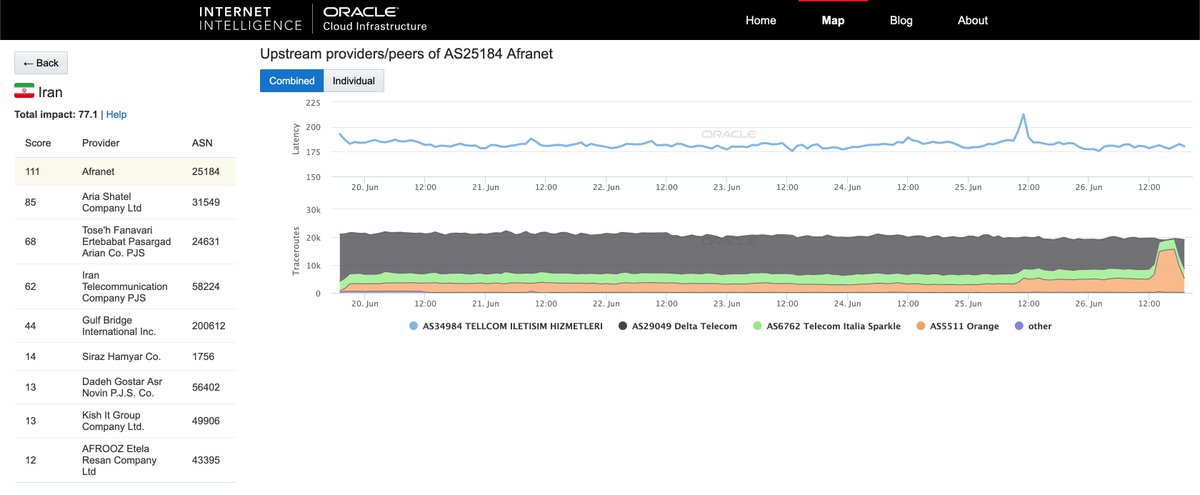Click the Score column header
1200x495 pixels.
37,143
